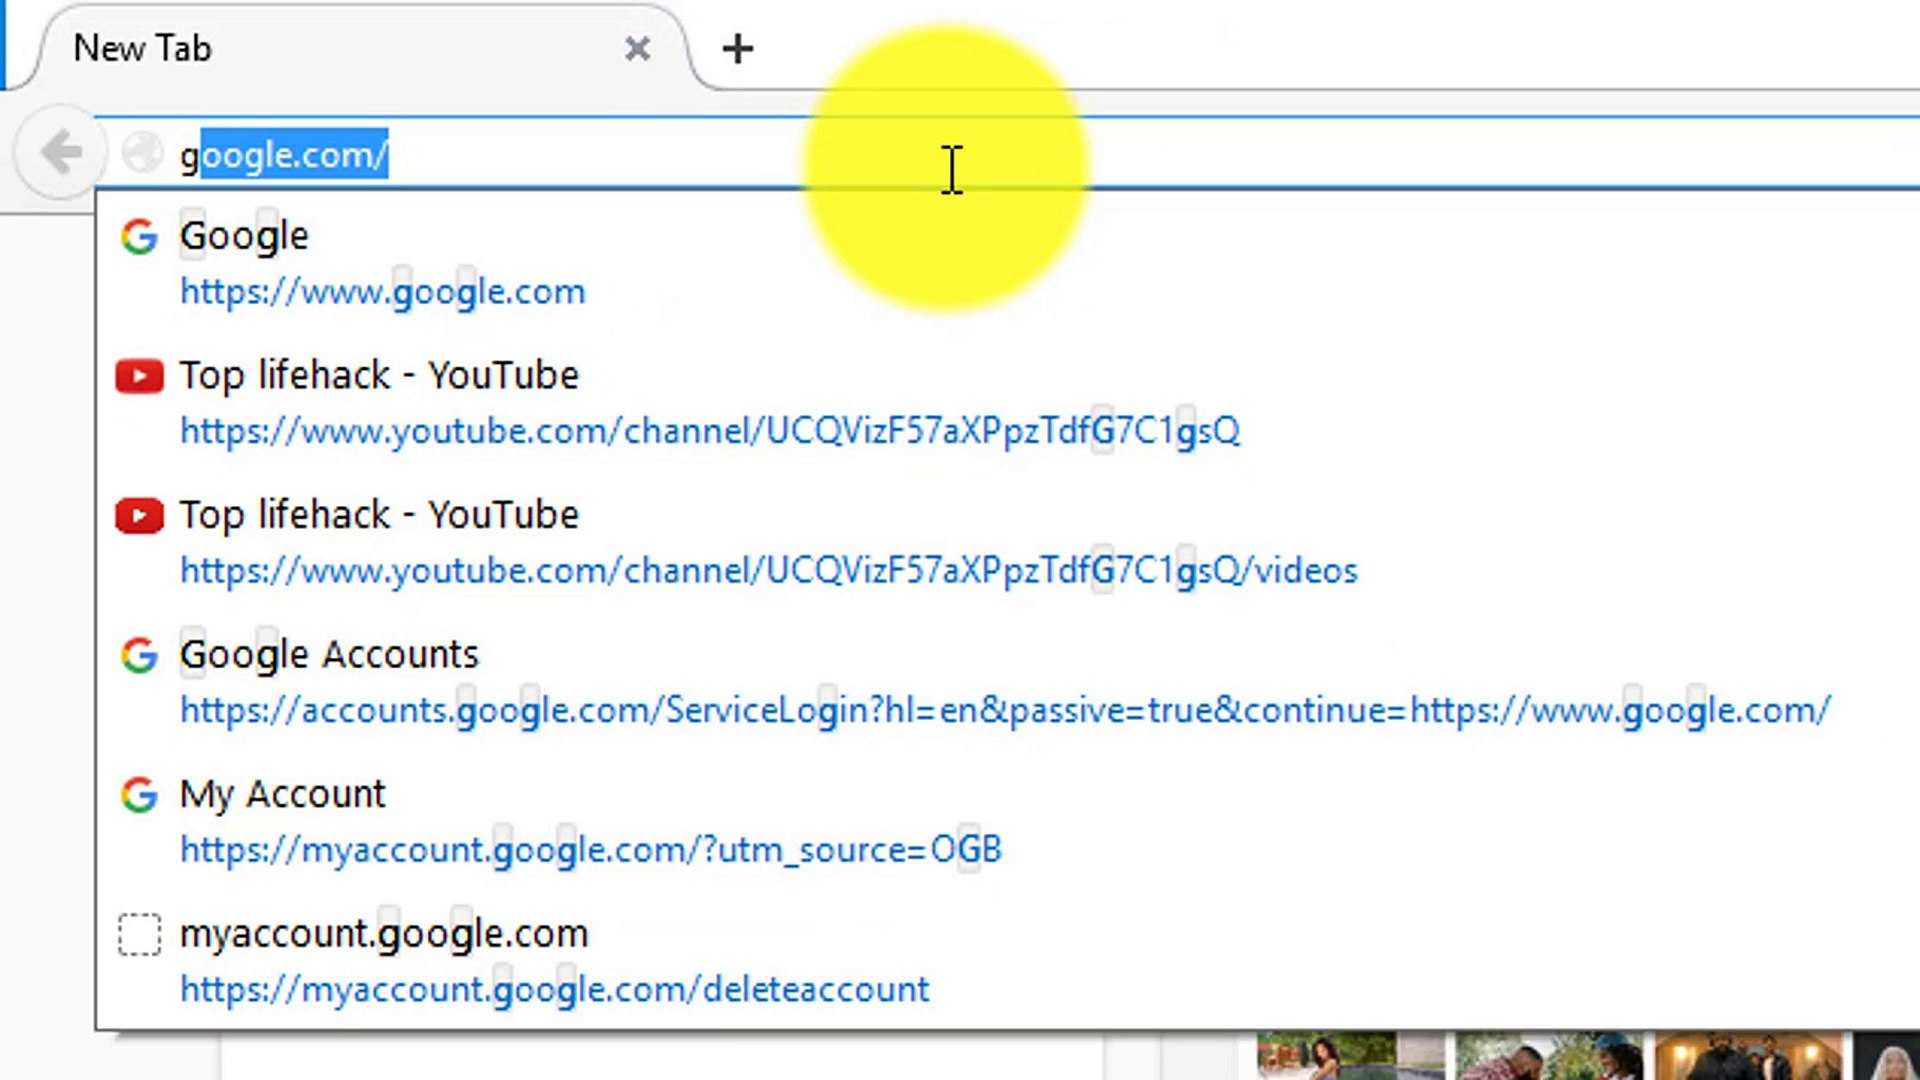Image resolution: width=1920 pixels, height=1080 pixels.
Task: Switch to the New Tab tab
Action: tap(300, 48)
